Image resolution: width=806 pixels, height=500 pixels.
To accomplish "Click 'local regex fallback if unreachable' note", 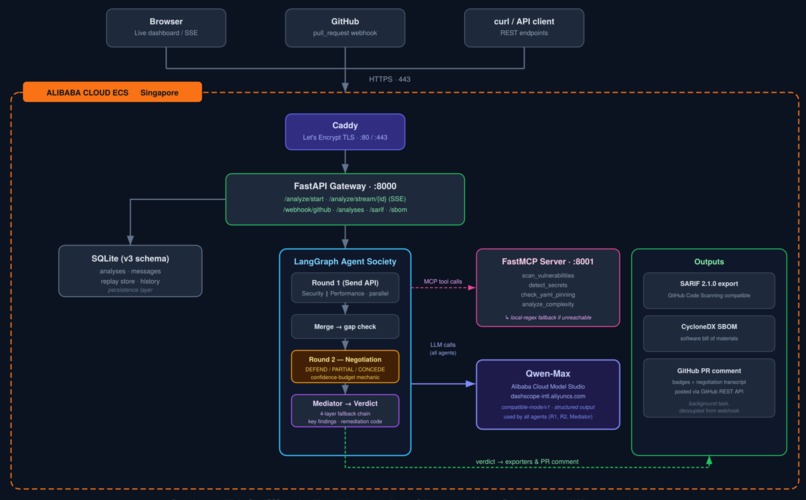I will pos(548,318).
